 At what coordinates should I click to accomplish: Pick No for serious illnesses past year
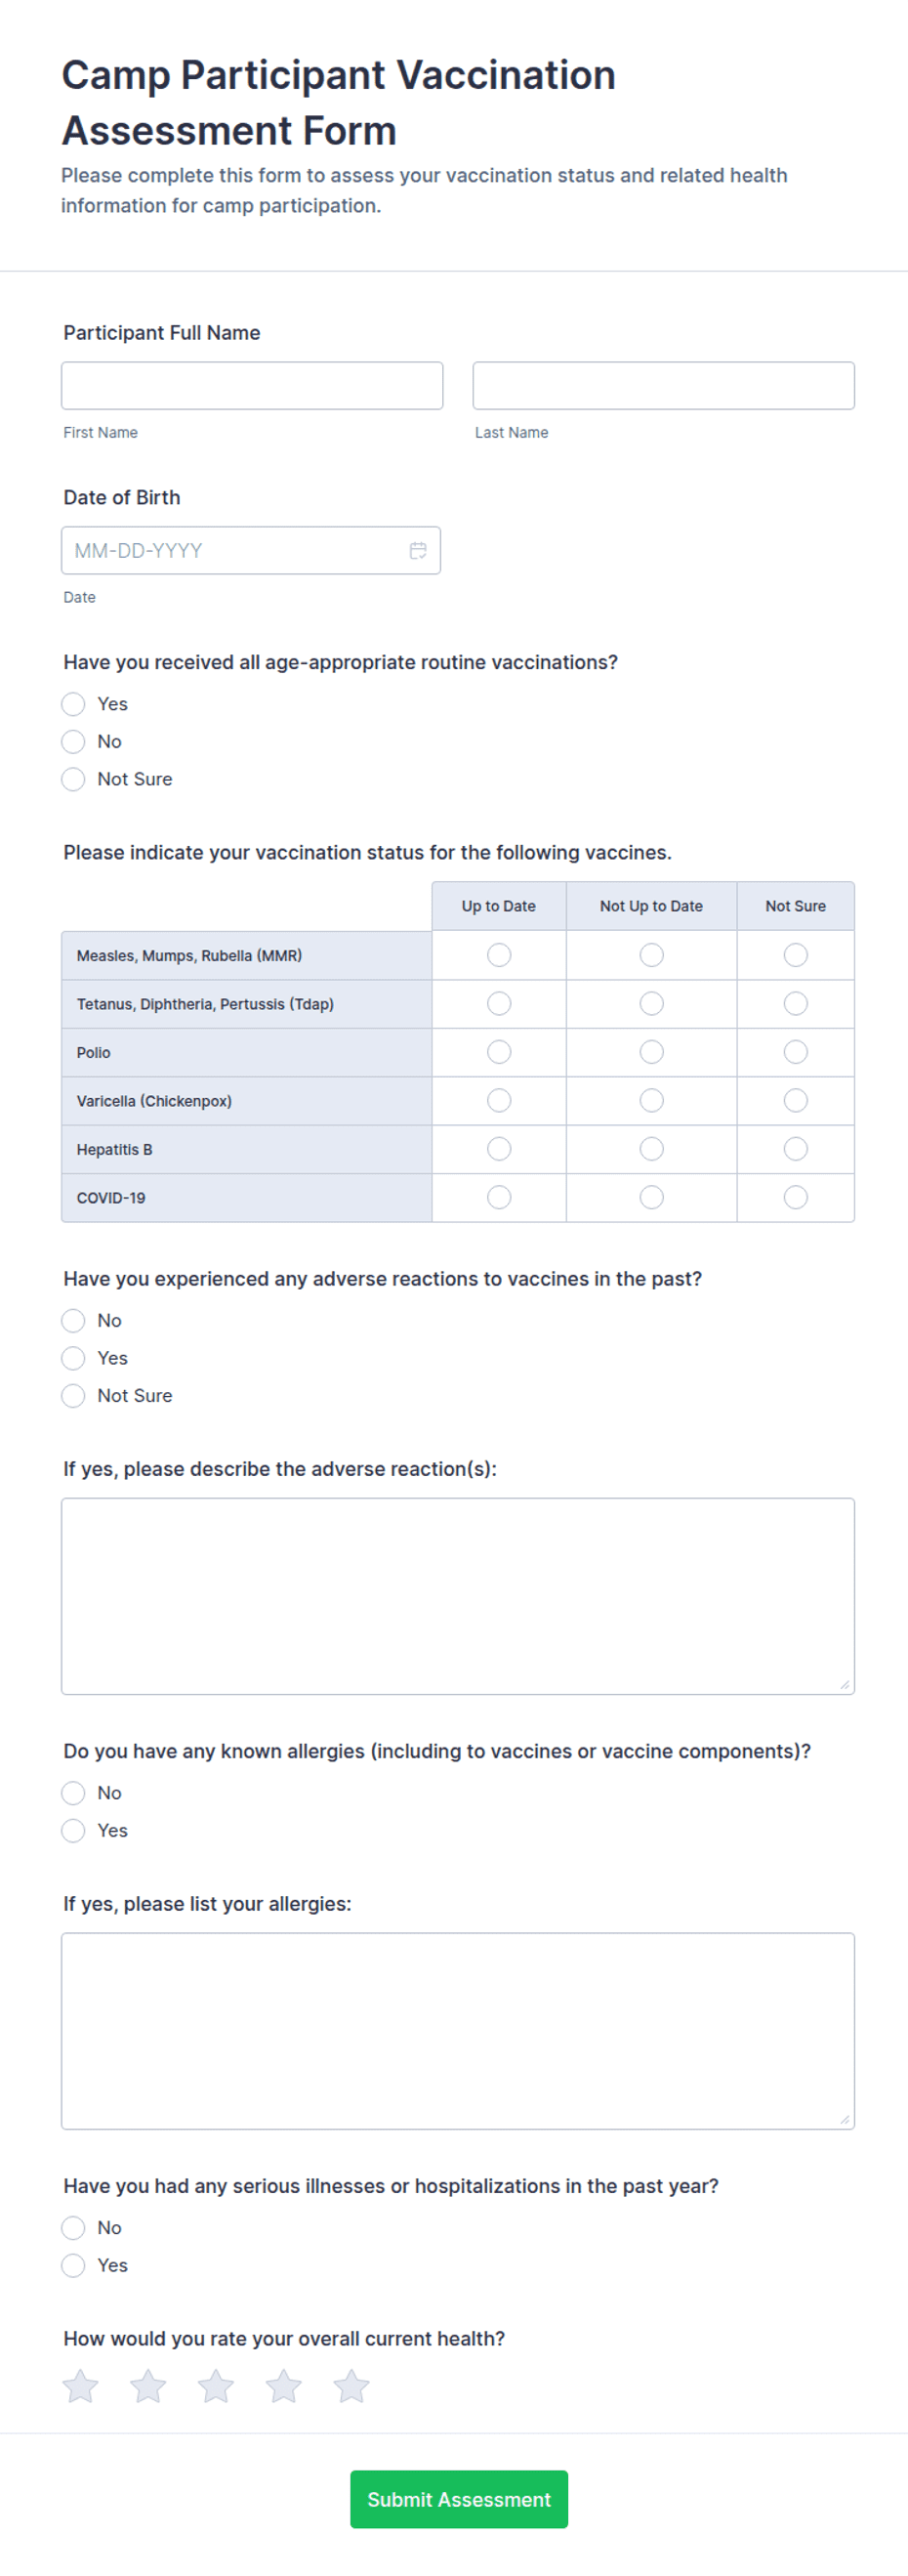pos(73,2228)
